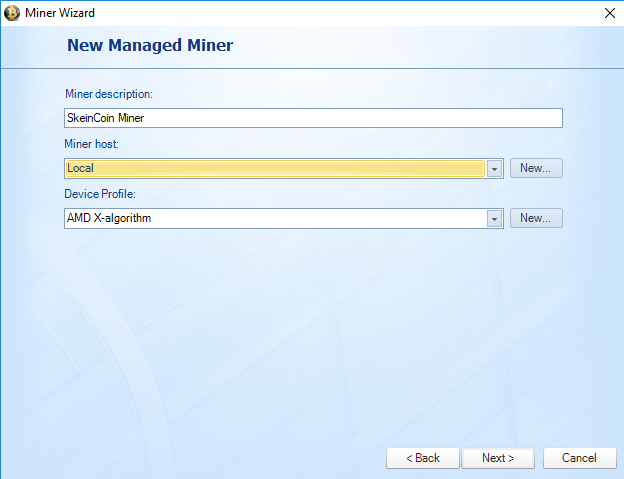This screenshot has height=479, width=624.
Task: Open the Miner host dropdown arrow
Action: pyautogui.click(x=494, y=169)
